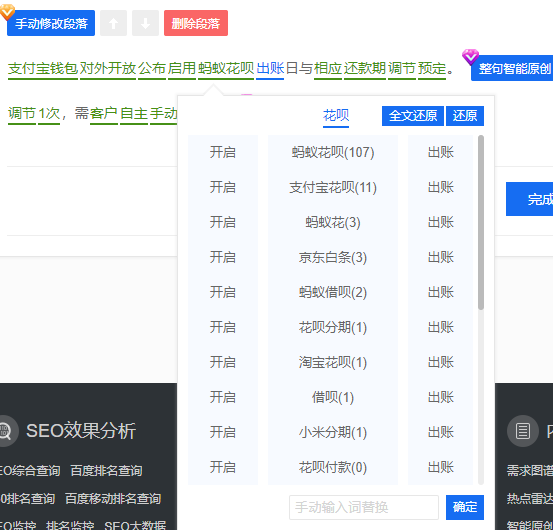Screen dimensions: 553x530
Task: Choose synonym 支付宝花呗(11)
Action: coord(333,187)
